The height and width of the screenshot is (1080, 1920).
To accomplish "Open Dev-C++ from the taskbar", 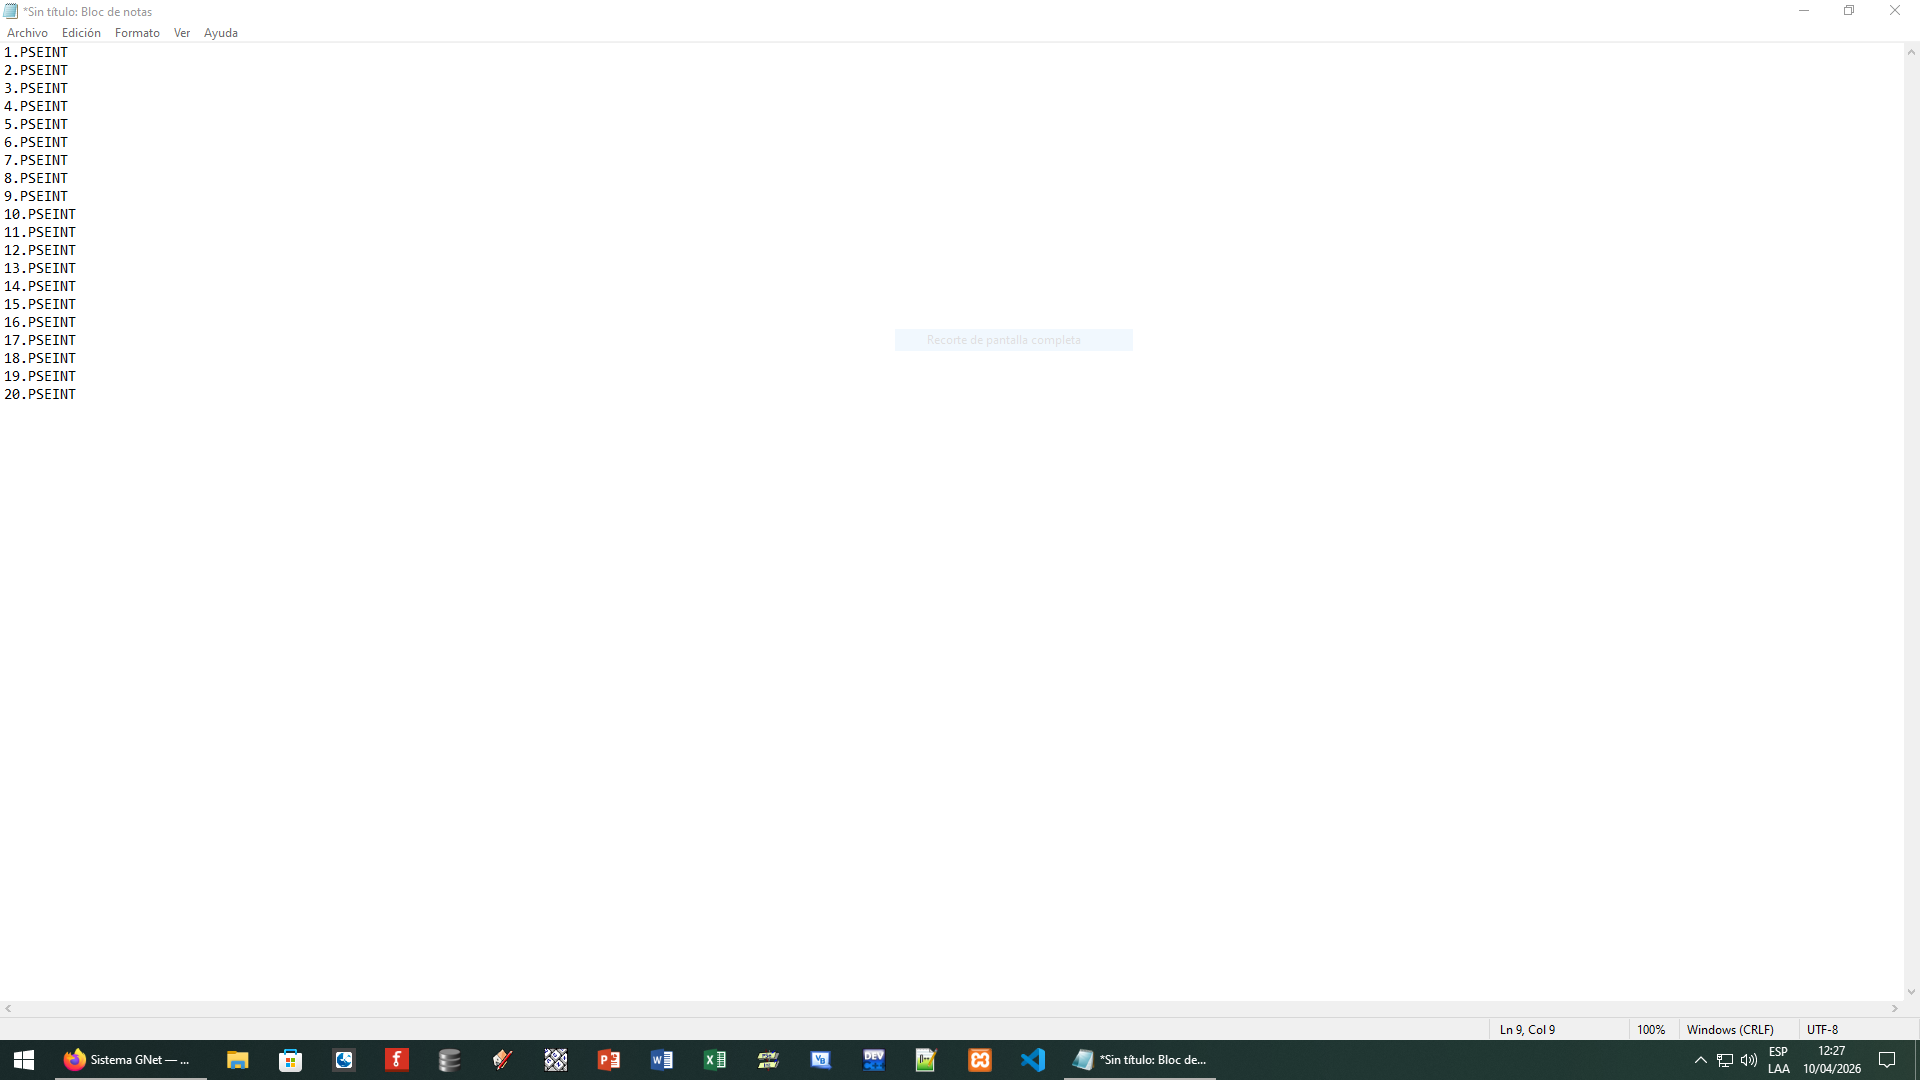I will (x=873, y=1060).
